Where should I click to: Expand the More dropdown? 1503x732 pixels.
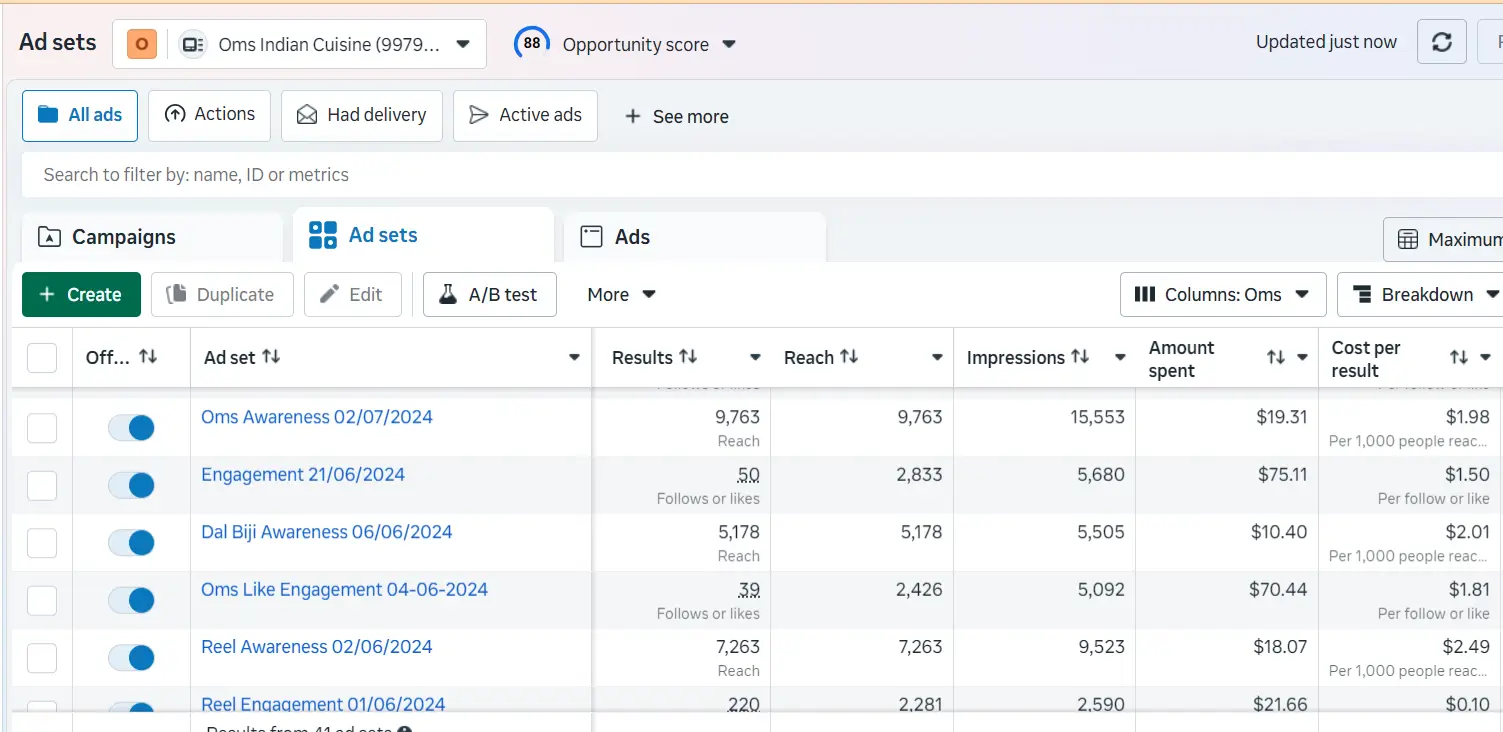619,294
